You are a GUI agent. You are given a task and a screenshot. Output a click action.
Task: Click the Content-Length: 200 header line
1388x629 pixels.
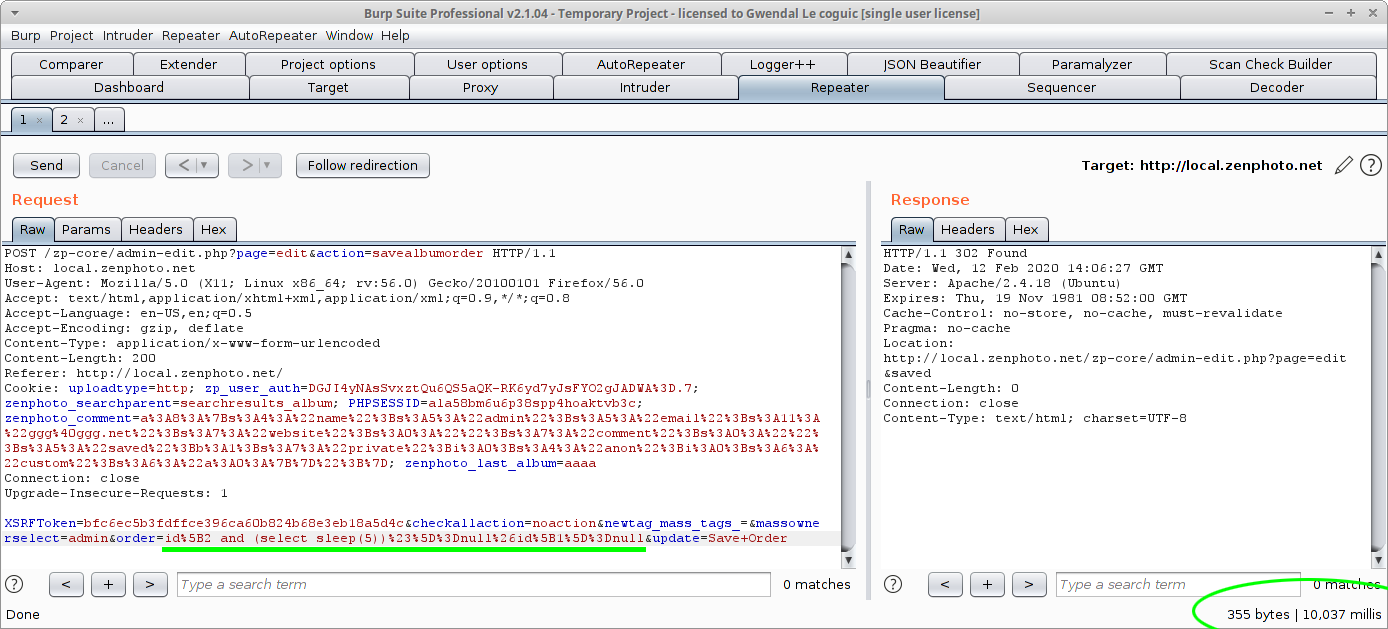[80, 358]
